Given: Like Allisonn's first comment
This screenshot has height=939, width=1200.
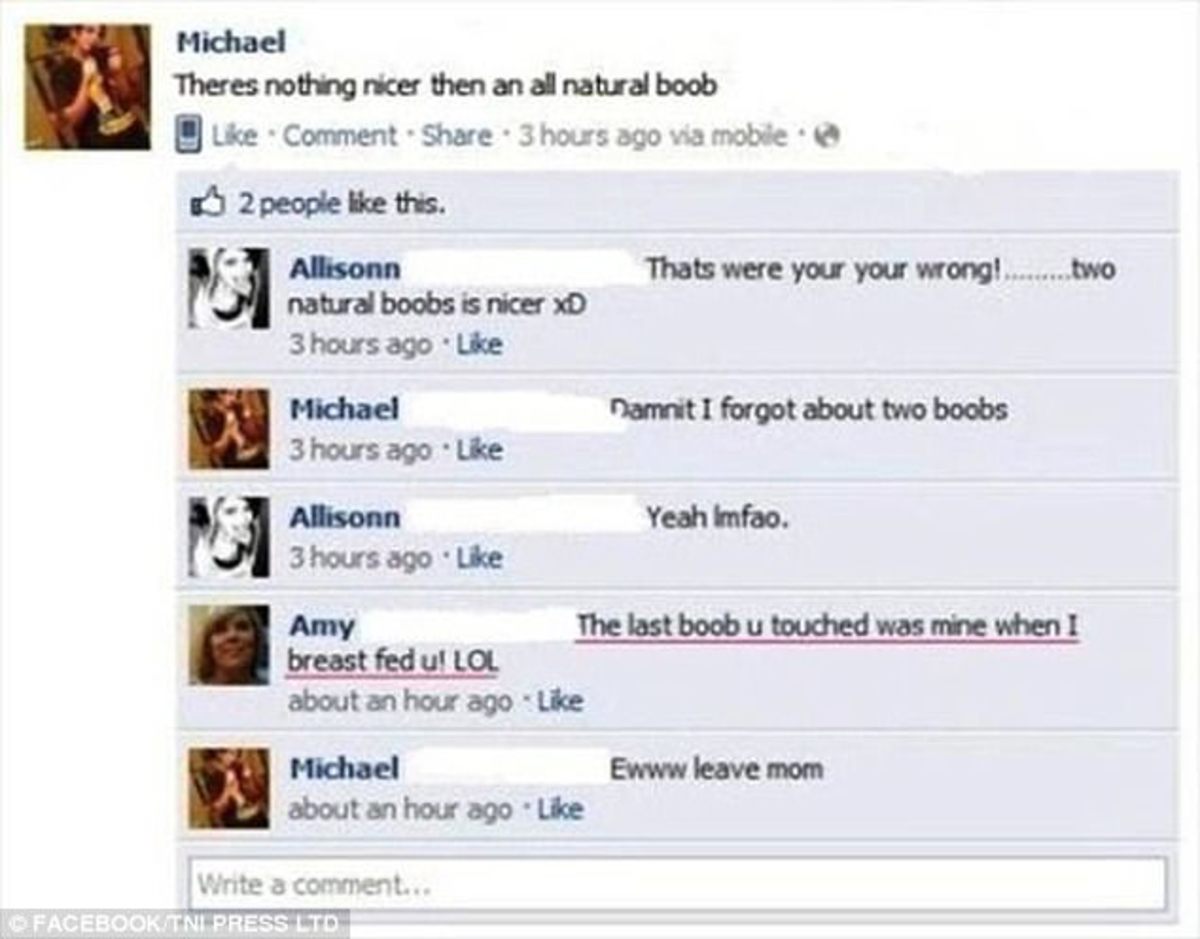Looking at the screenshot, I should (479, 345).
